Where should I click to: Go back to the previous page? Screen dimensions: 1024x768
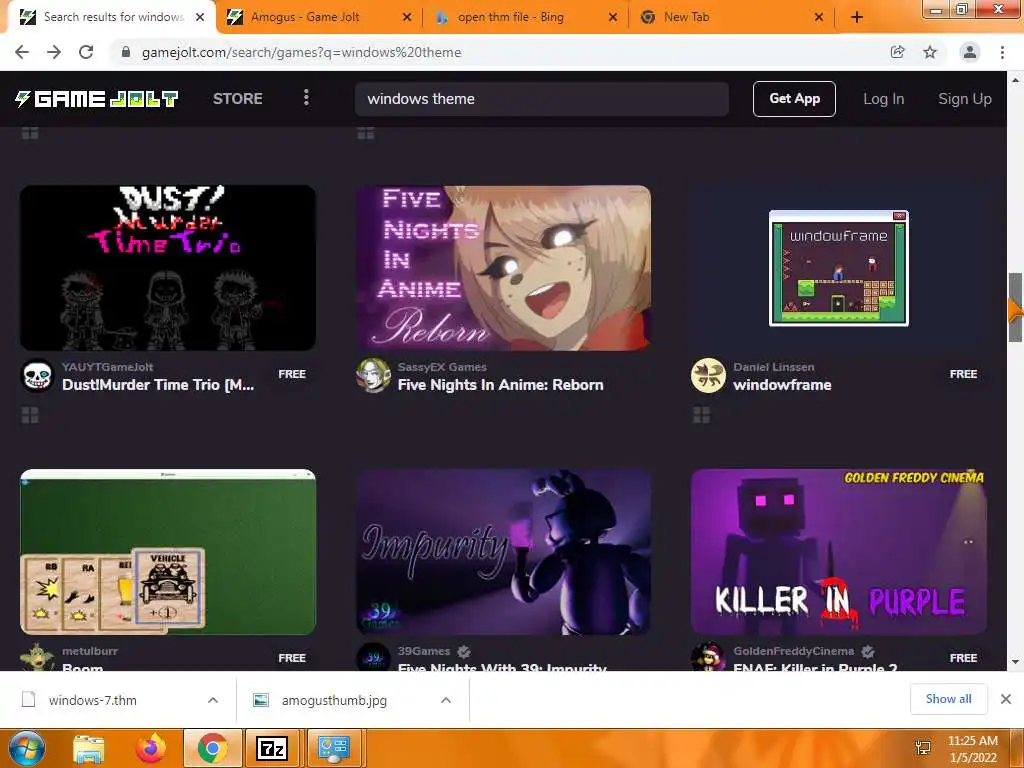pyautogui.click(x=22, y=52)
